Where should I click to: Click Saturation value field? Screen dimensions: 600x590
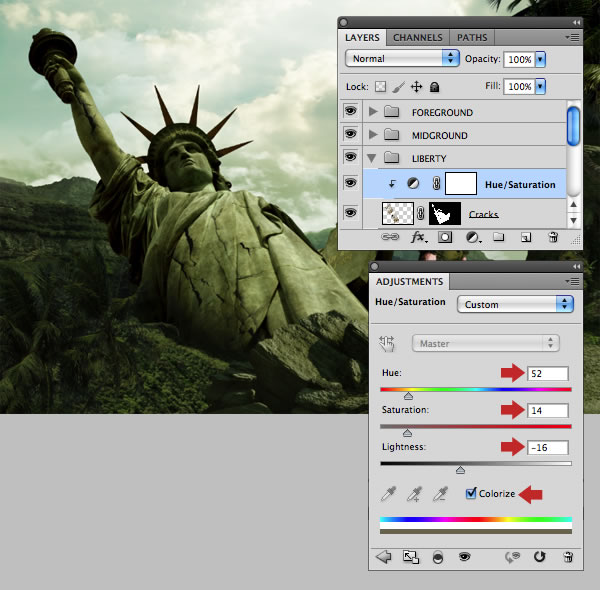click(x=548, y=411)
